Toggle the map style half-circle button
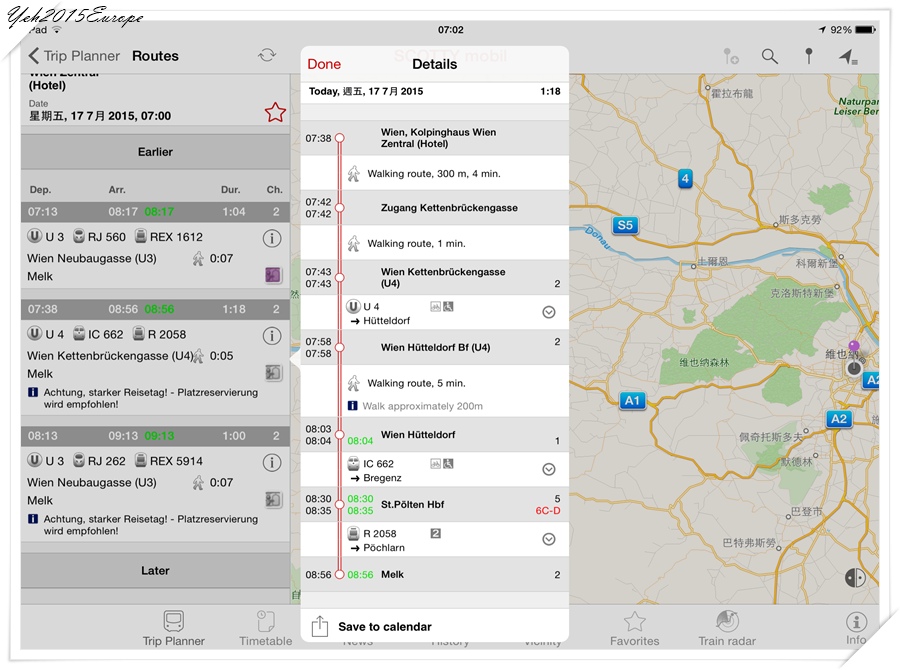The image size is (900, 670). click(x=855, y=578)
